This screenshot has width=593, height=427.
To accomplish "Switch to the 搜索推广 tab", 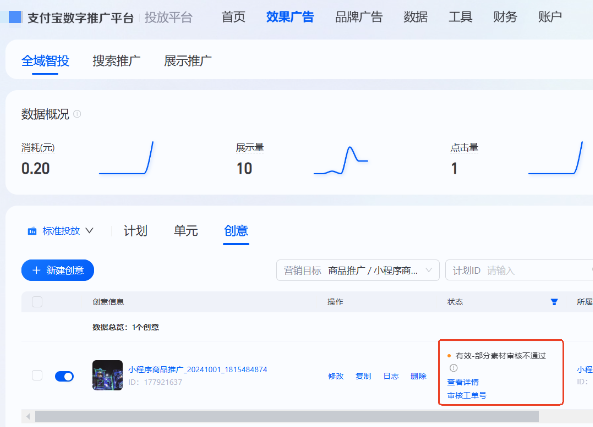I will pos(116,61).
